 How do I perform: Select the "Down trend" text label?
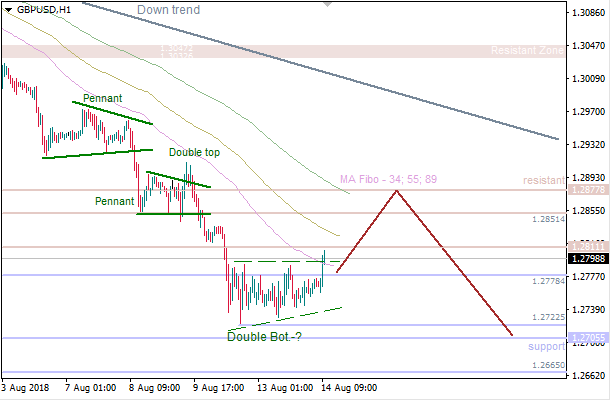[x=168, y=10]
